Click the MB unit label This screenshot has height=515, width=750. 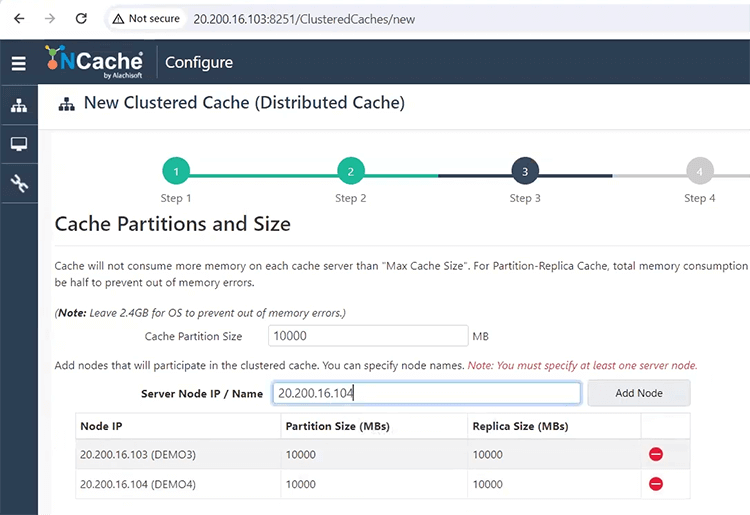click(x=481, y=337)
